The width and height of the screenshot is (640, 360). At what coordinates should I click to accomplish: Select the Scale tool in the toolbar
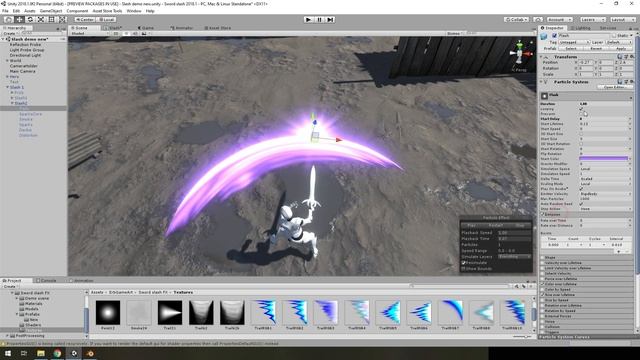(41, 19)
